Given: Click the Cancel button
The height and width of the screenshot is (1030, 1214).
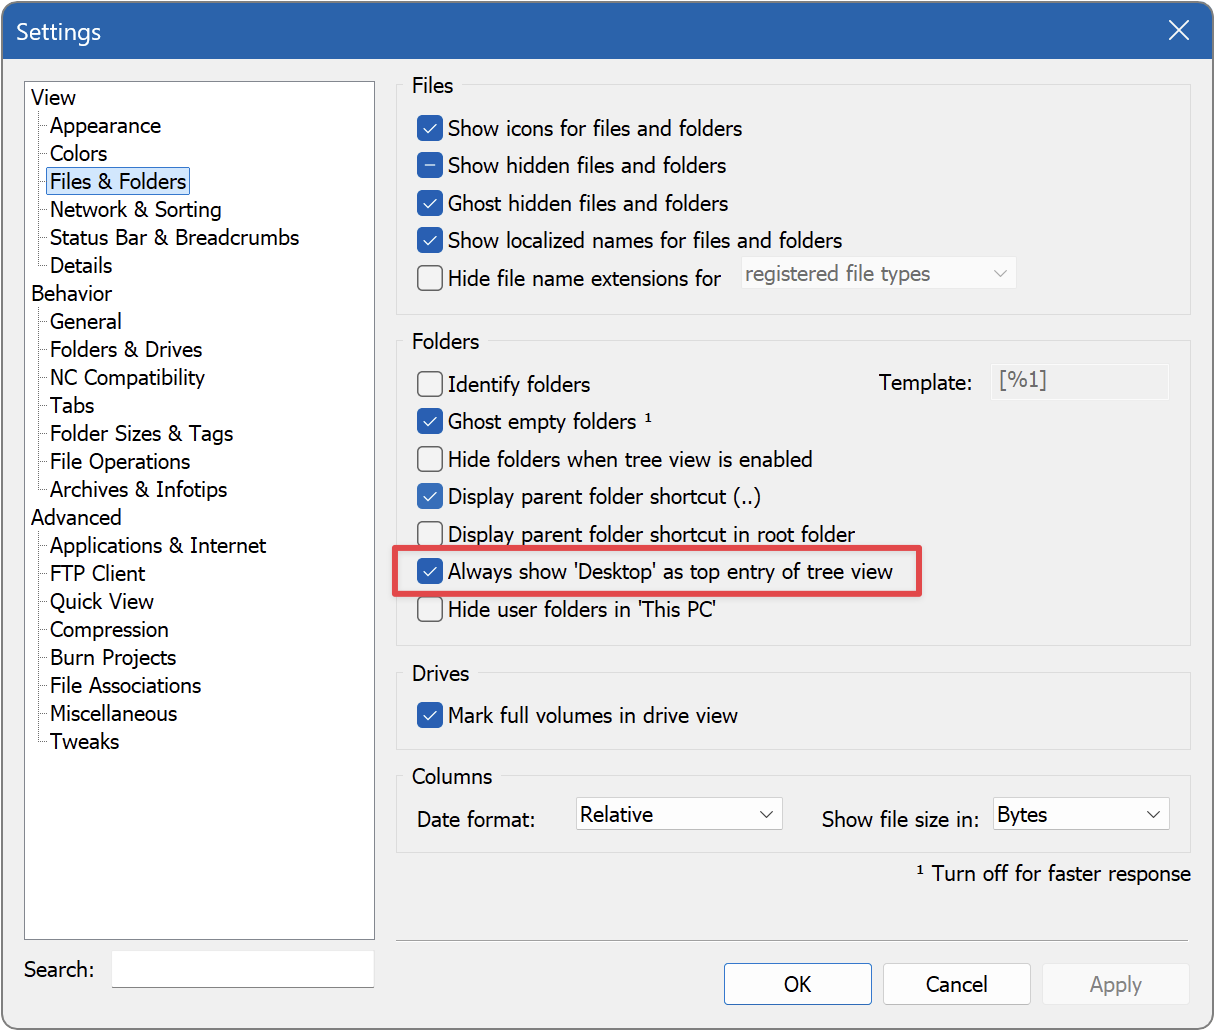Looking at the screenshot, I should (956, 984).
